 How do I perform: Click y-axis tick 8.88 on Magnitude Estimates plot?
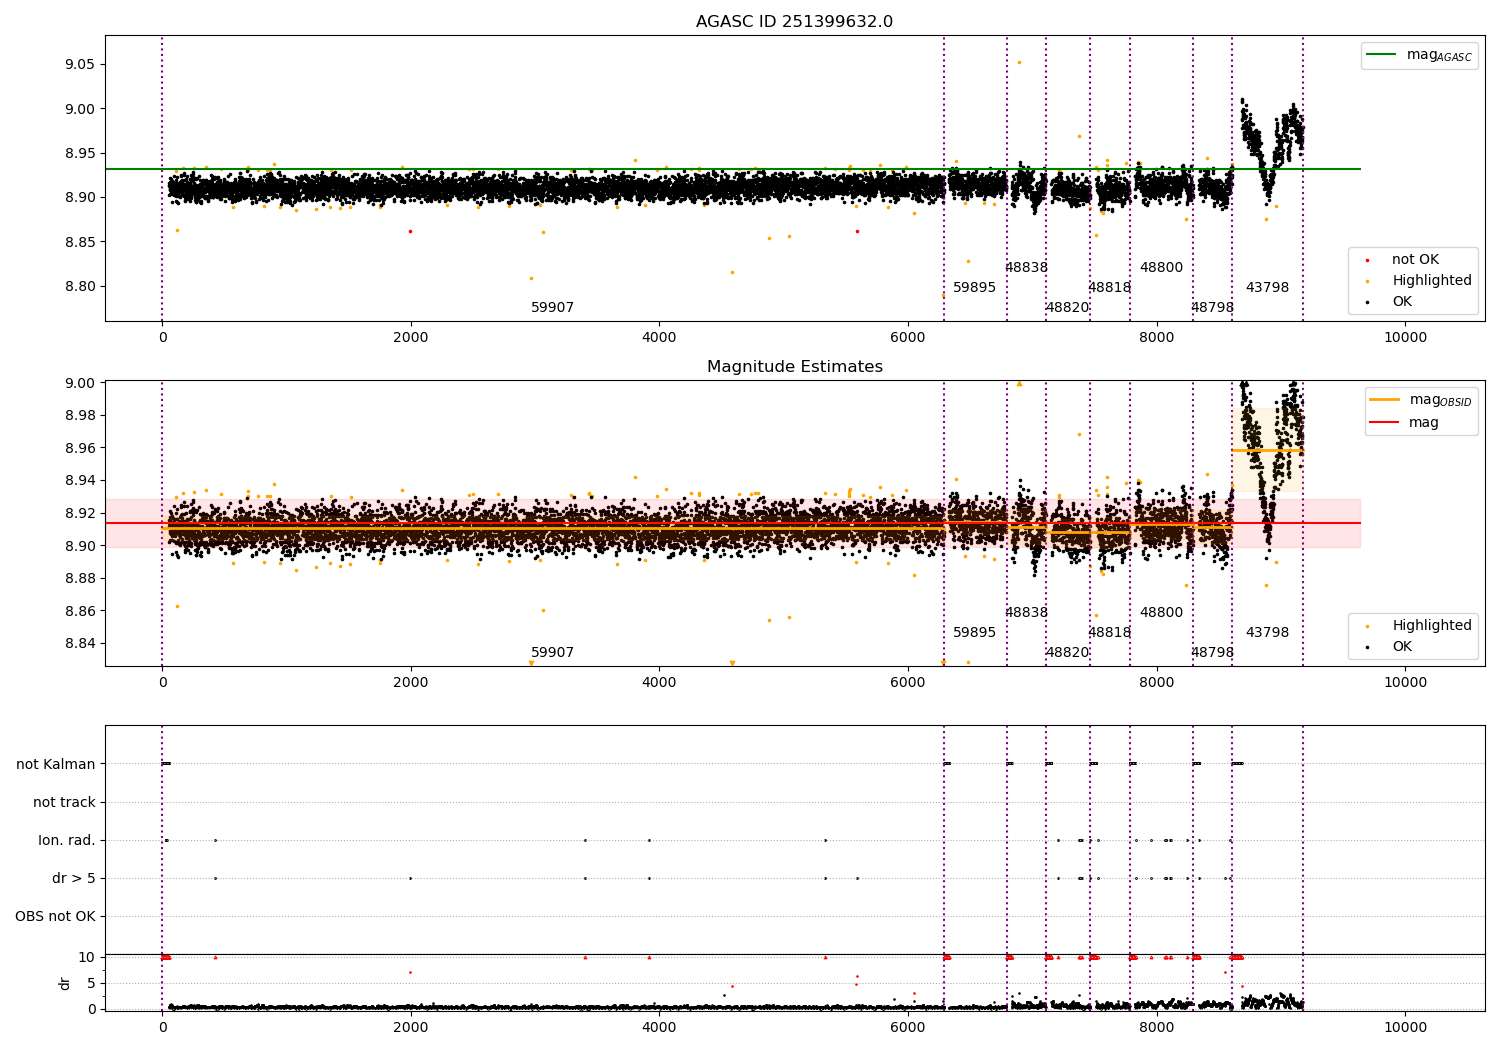point(78,579)
